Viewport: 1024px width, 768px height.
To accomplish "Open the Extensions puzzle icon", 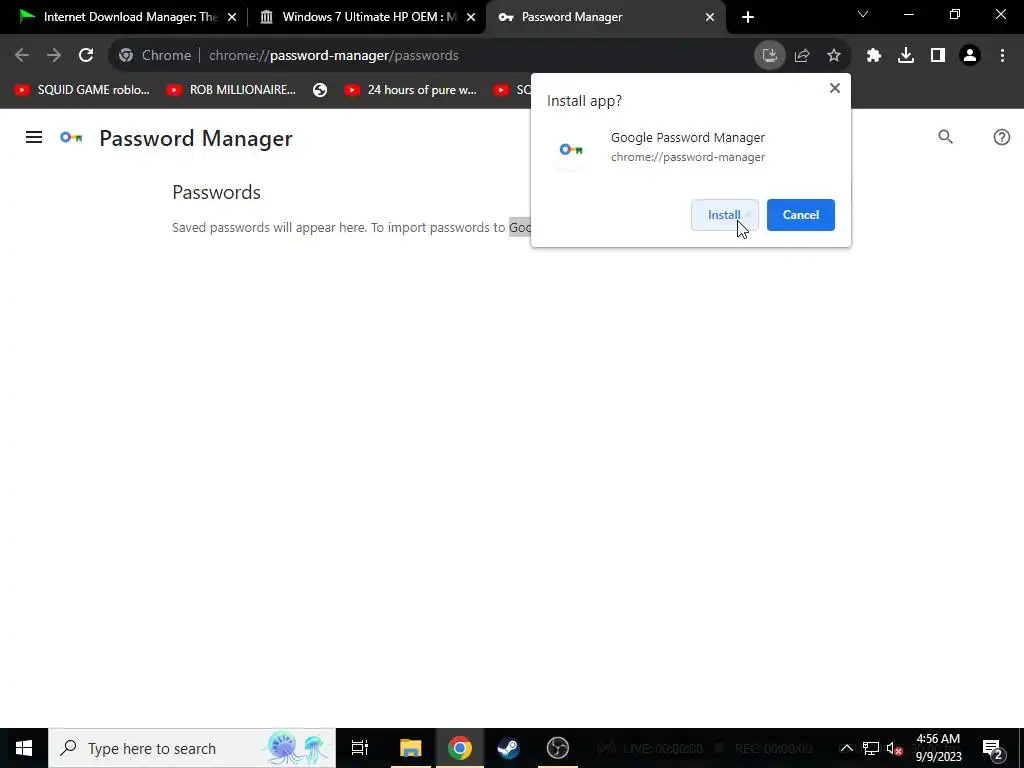I will click(874, 56).
